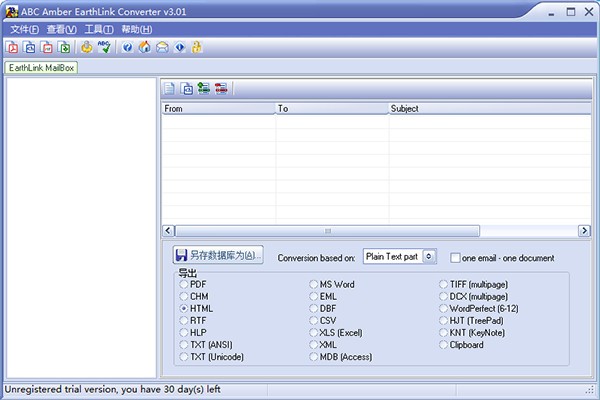This screenshot has height=400, width=600.
Task: Click the blue help question mark icon
Action: (x=127, y=47)
